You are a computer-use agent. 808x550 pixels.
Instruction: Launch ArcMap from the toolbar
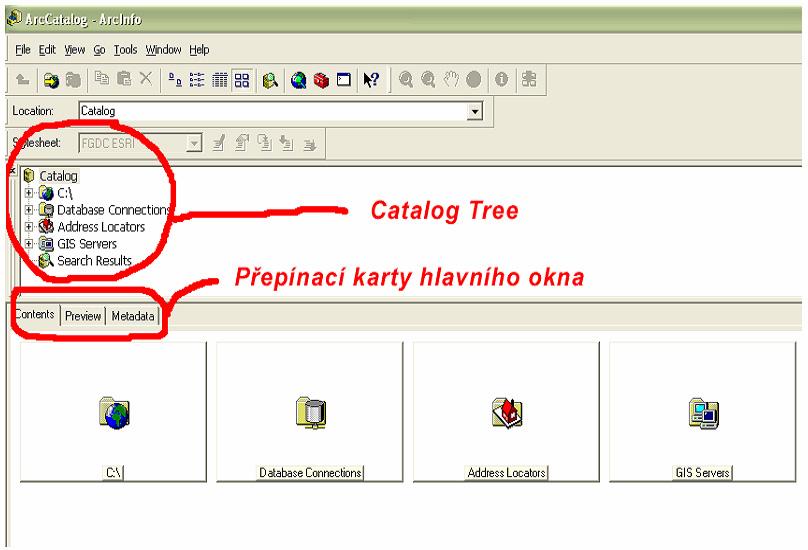[298, 80]
